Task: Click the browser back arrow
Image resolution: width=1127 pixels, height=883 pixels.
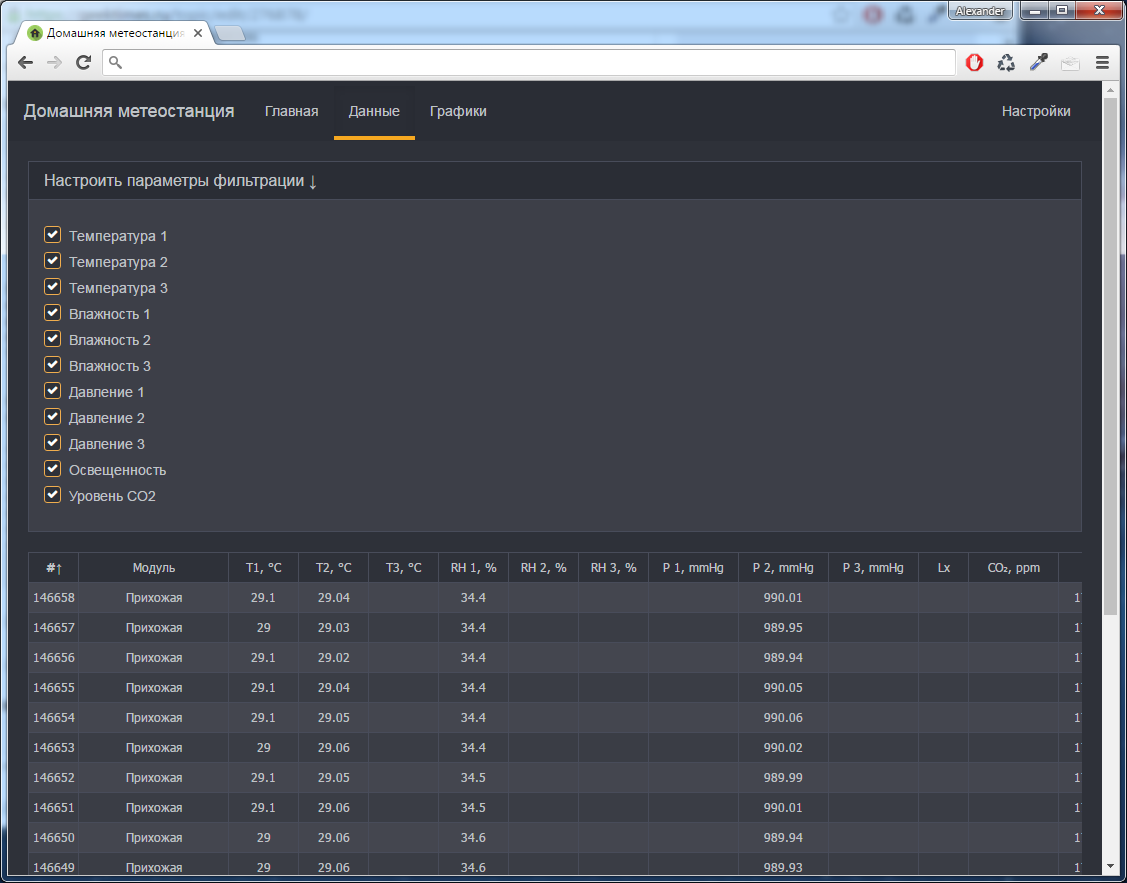Action: 25,63
